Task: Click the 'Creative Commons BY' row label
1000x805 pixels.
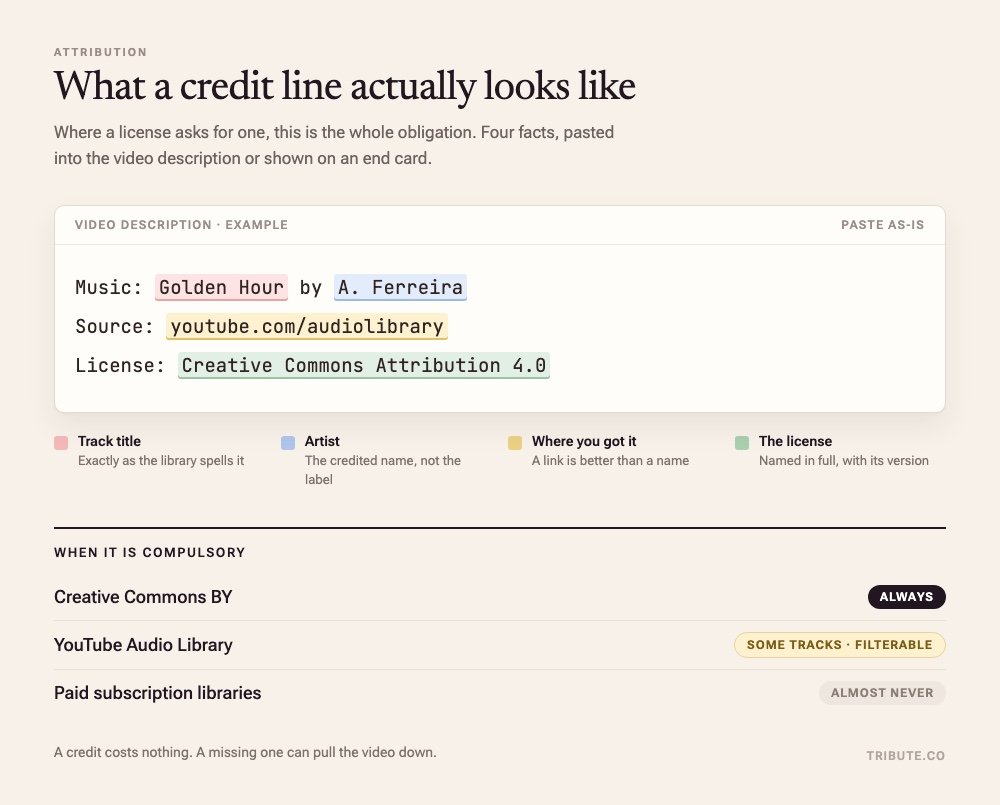Action: click(x=143, y=597)
